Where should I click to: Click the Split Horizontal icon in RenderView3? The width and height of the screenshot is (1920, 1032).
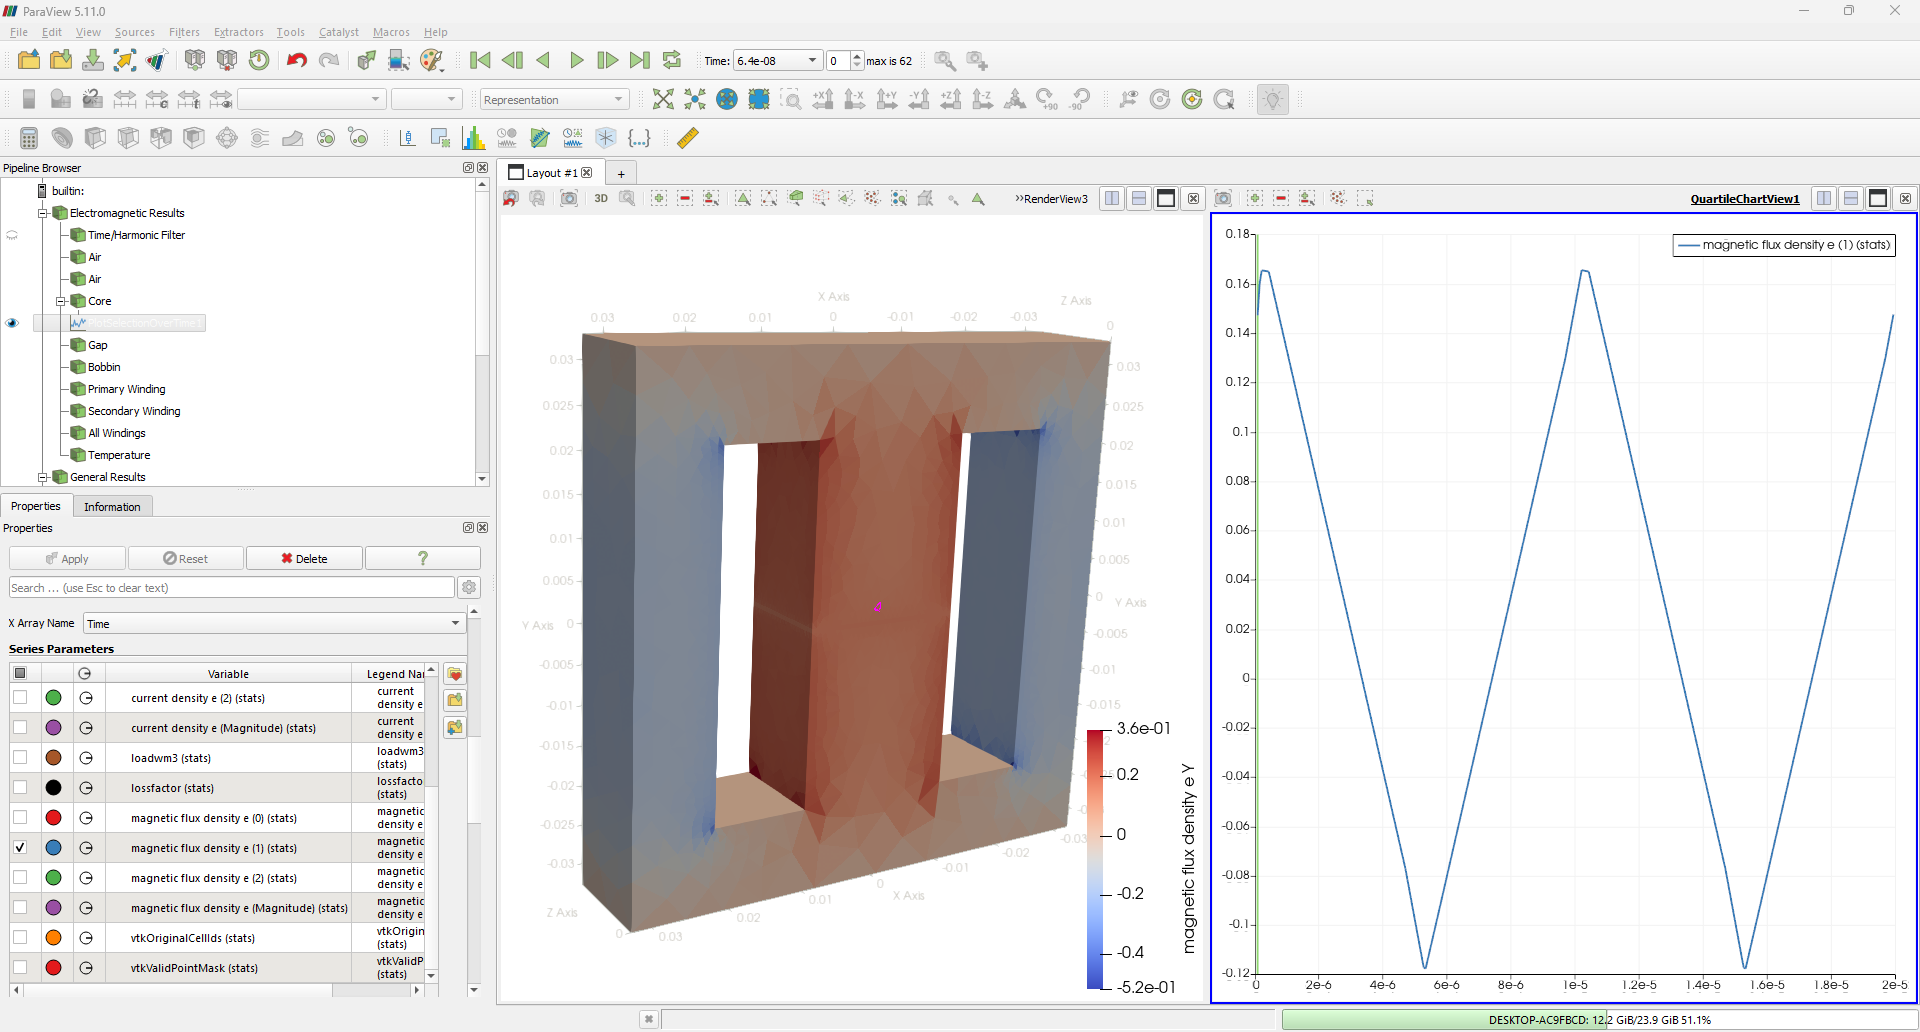(1111, 198)
